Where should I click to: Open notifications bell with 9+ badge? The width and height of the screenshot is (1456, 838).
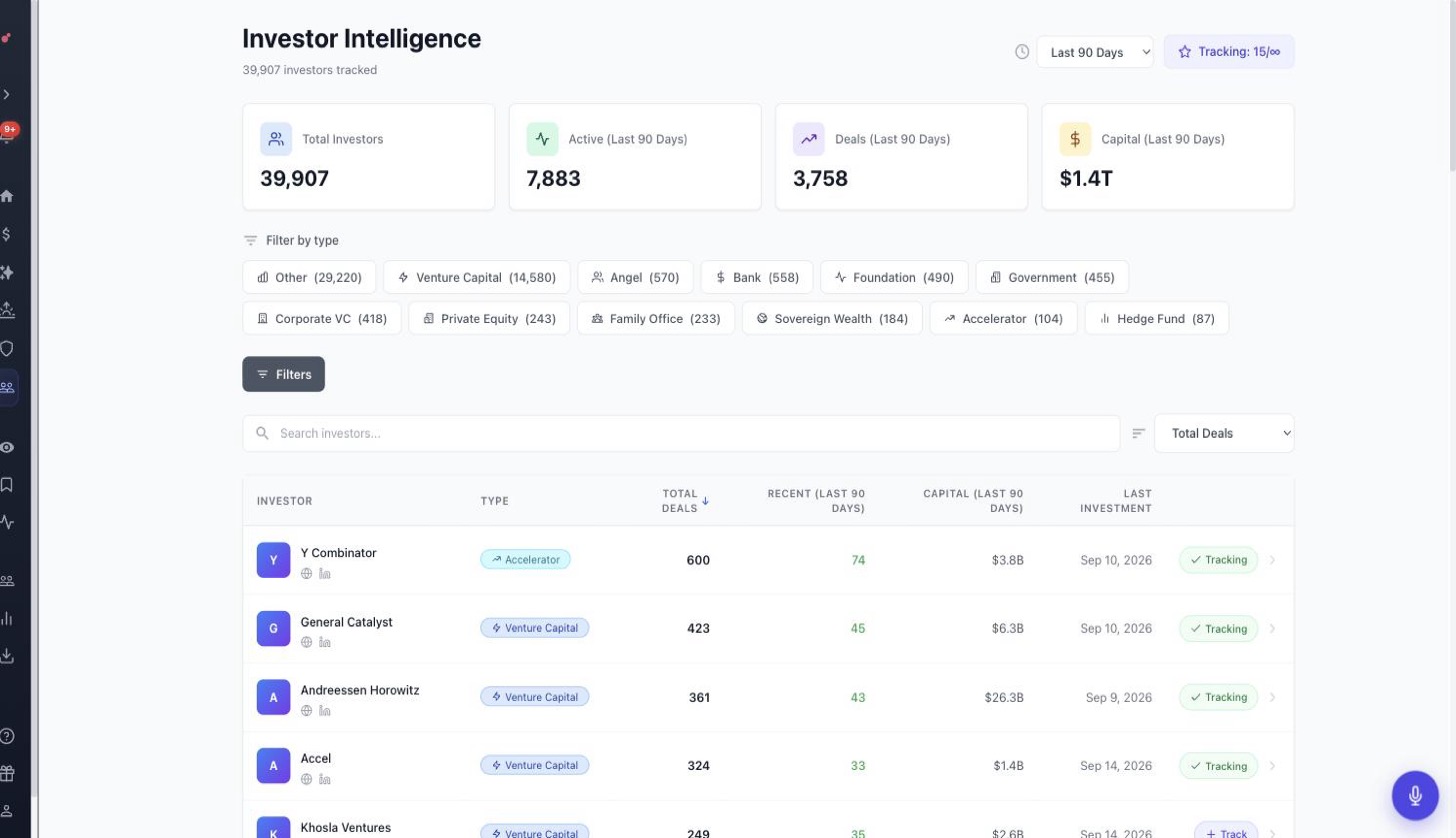7,134
